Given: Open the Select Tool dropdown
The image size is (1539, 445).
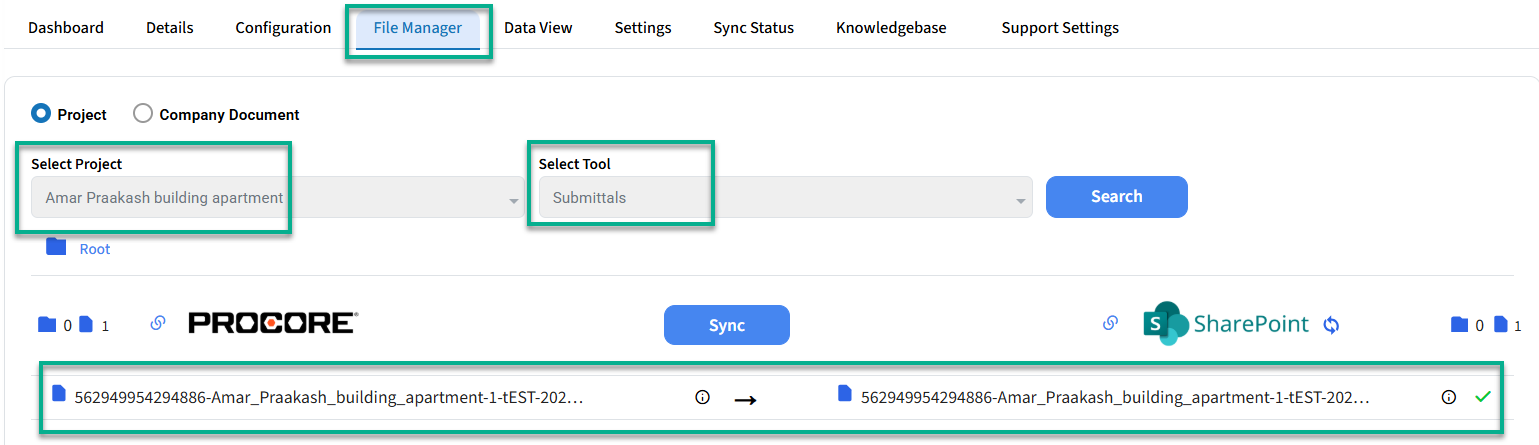Looking at the screenshot, I should (x=785, y=198).
